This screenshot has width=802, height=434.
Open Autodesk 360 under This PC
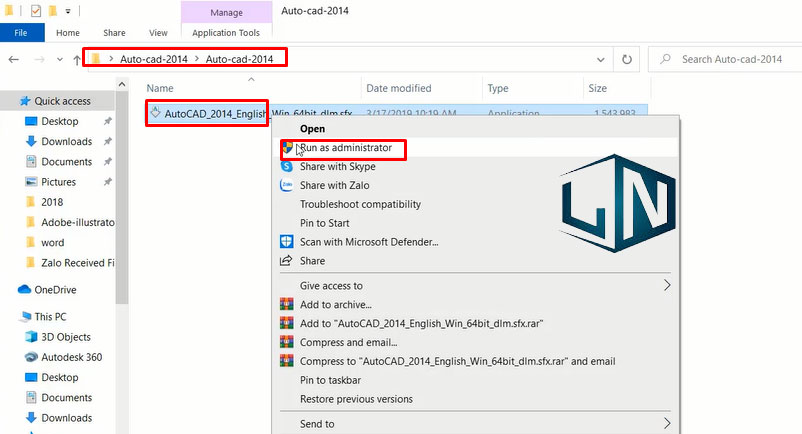click(72, 357)
